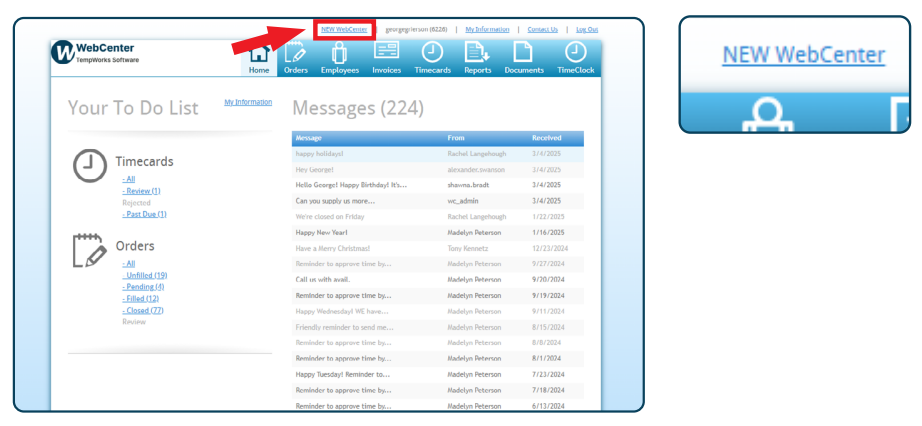Screen dimensions: 922x426
Task: Open the Past Due (1) timecards link
Action: coord(144,214)
